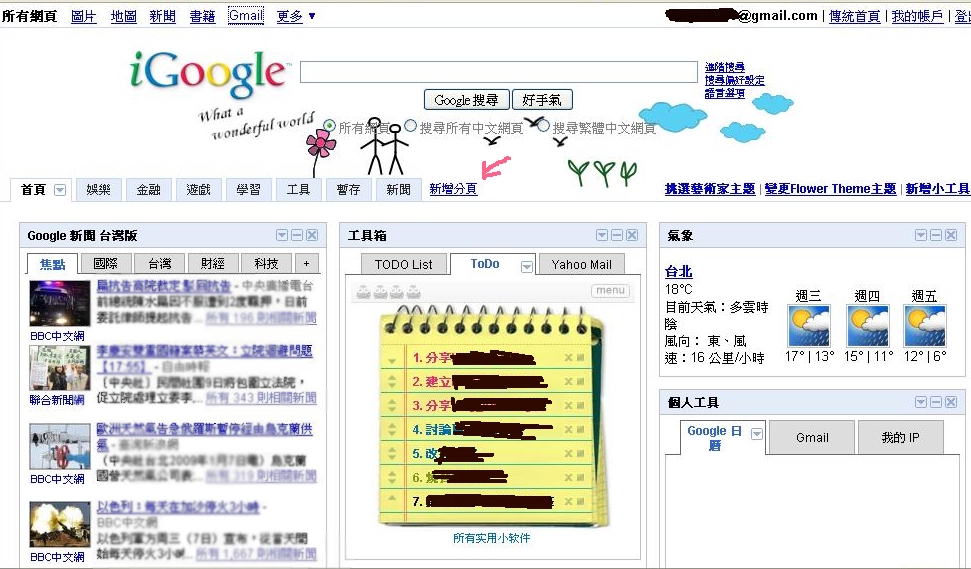Switch to the TODO List tab
Image resolution: width=971 pixels, height=569 pixels.
pyautogui.click(x=404, y=264)
